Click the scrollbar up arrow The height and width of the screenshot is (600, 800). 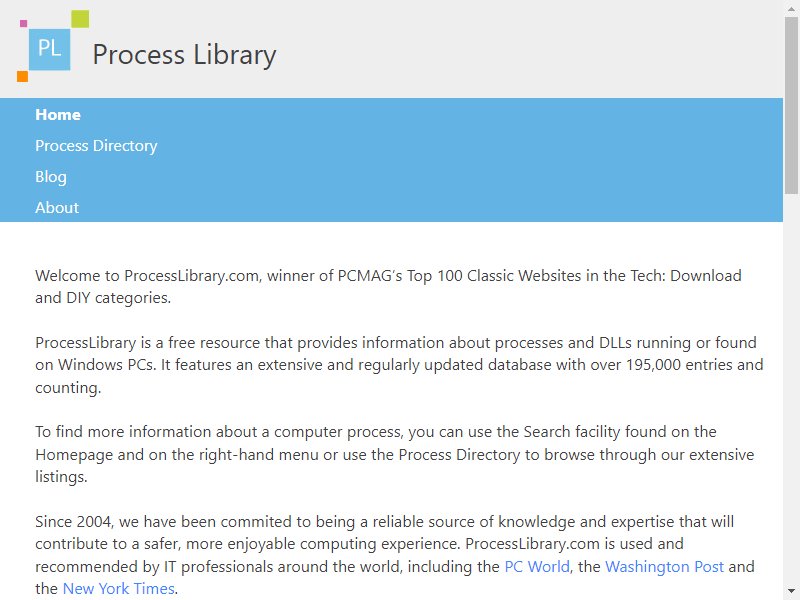[791, 8]
